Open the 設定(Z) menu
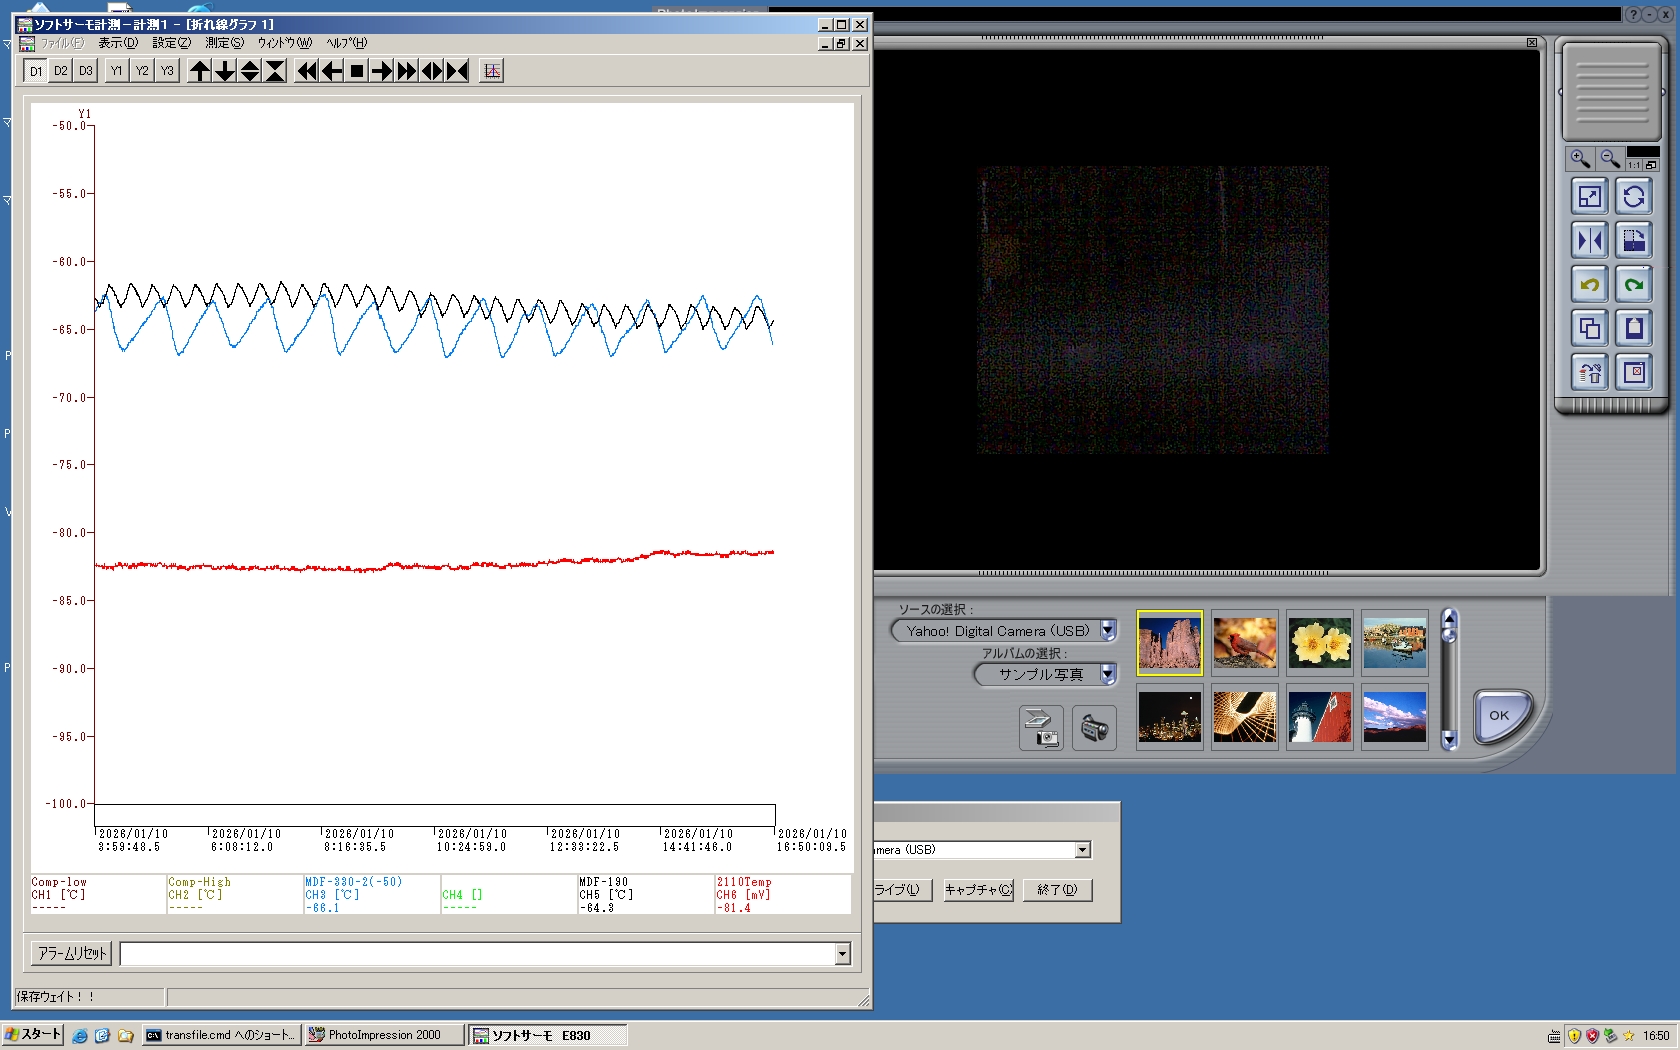Viewport: 1680px width, 1050px height. tap(171, 43)
